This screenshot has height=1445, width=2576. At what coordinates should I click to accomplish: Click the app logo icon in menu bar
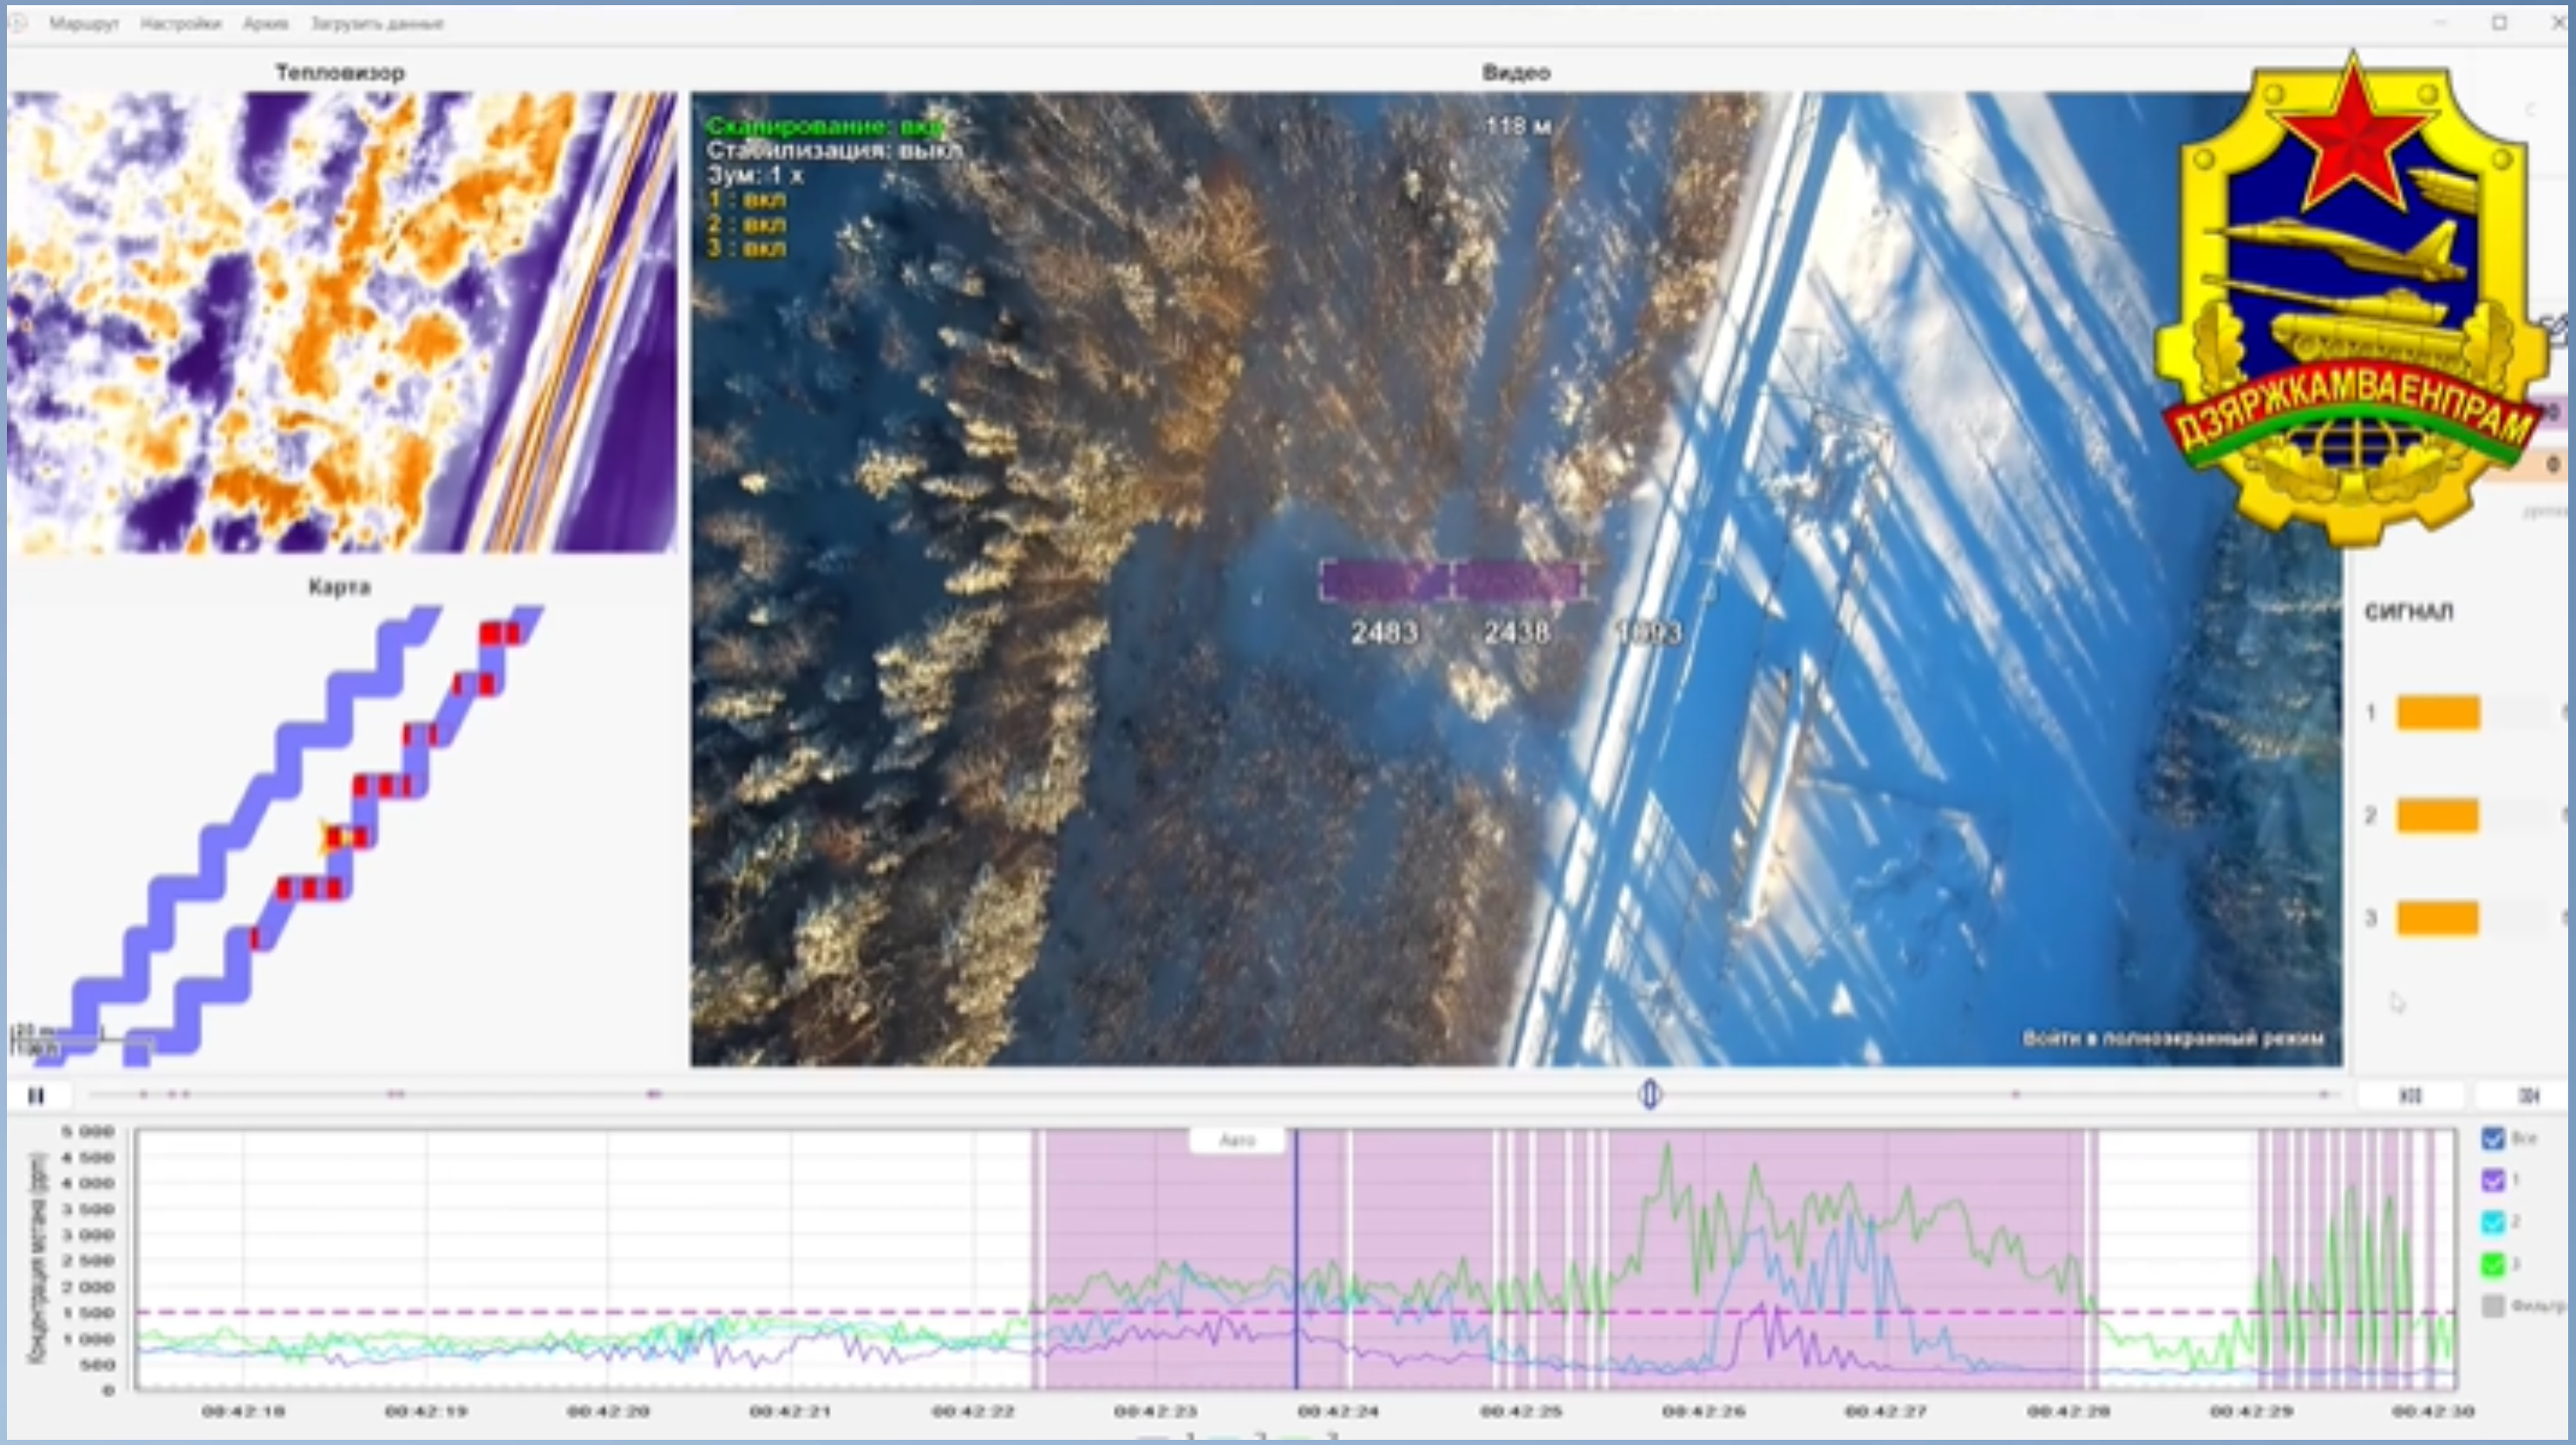(x=17, y=23)
